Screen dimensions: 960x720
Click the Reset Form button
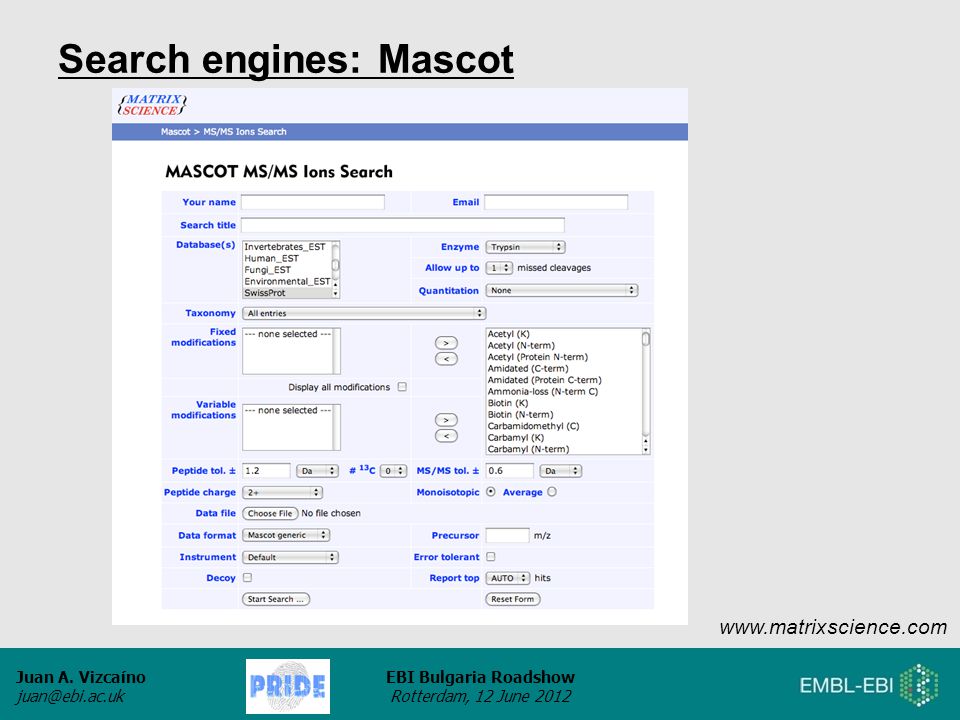tap(512, 599)
